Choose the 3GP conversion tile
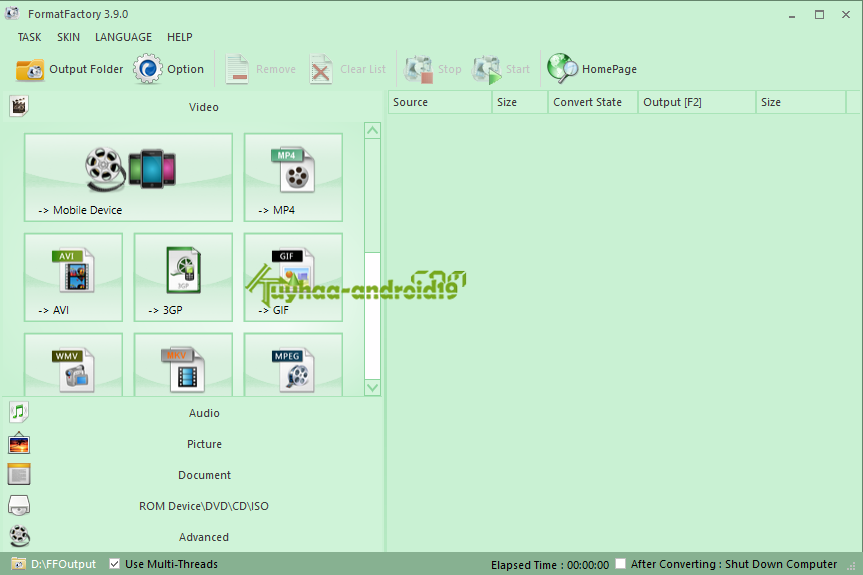Viewport: 863px width, 575px height. 183,277
